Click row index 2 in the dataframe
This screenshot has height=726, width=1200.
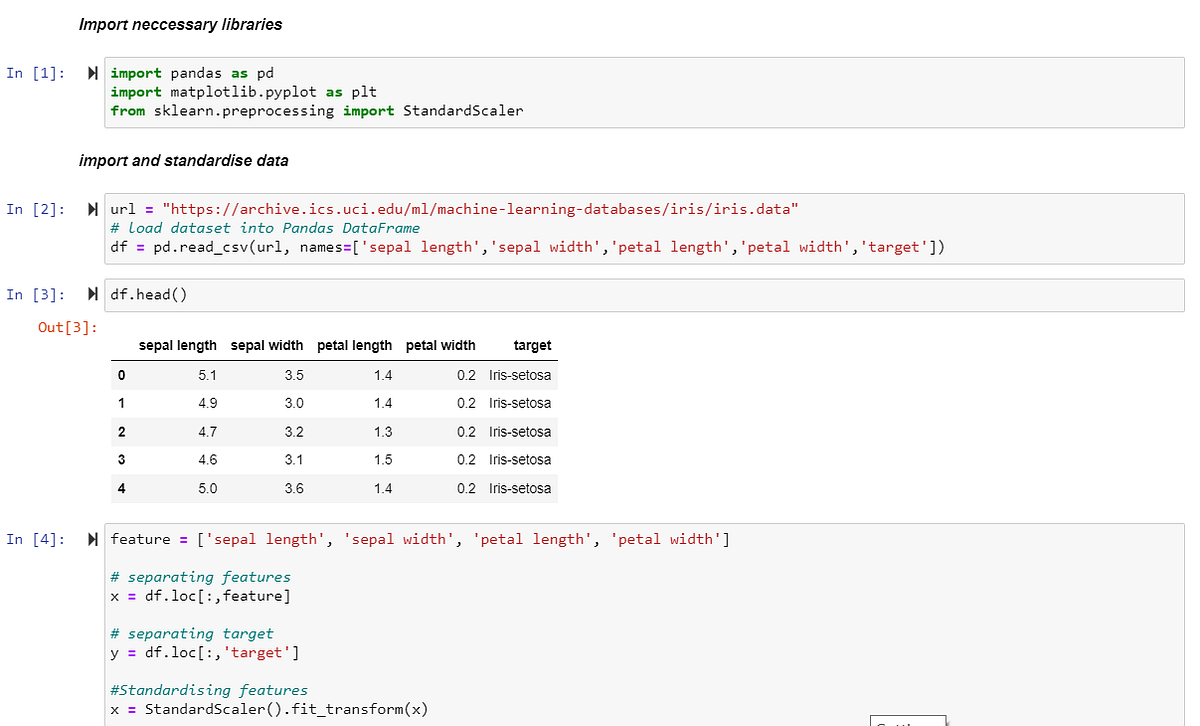(121, 432)
